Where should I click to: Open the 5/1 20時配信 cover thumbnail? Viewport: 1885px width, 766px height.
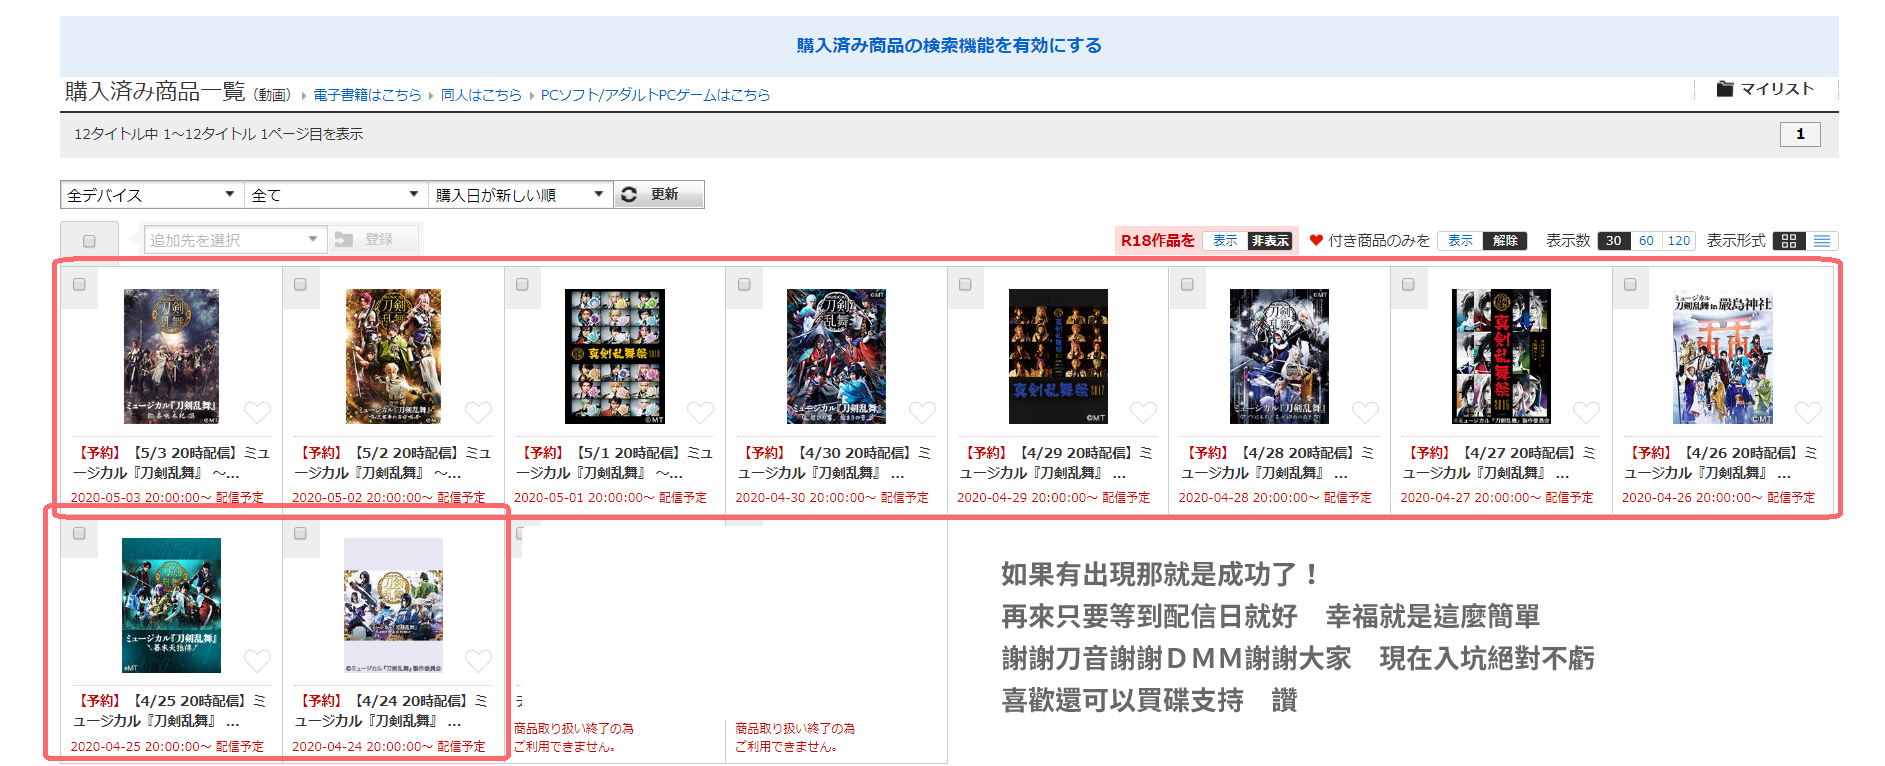tap(614, 356)
